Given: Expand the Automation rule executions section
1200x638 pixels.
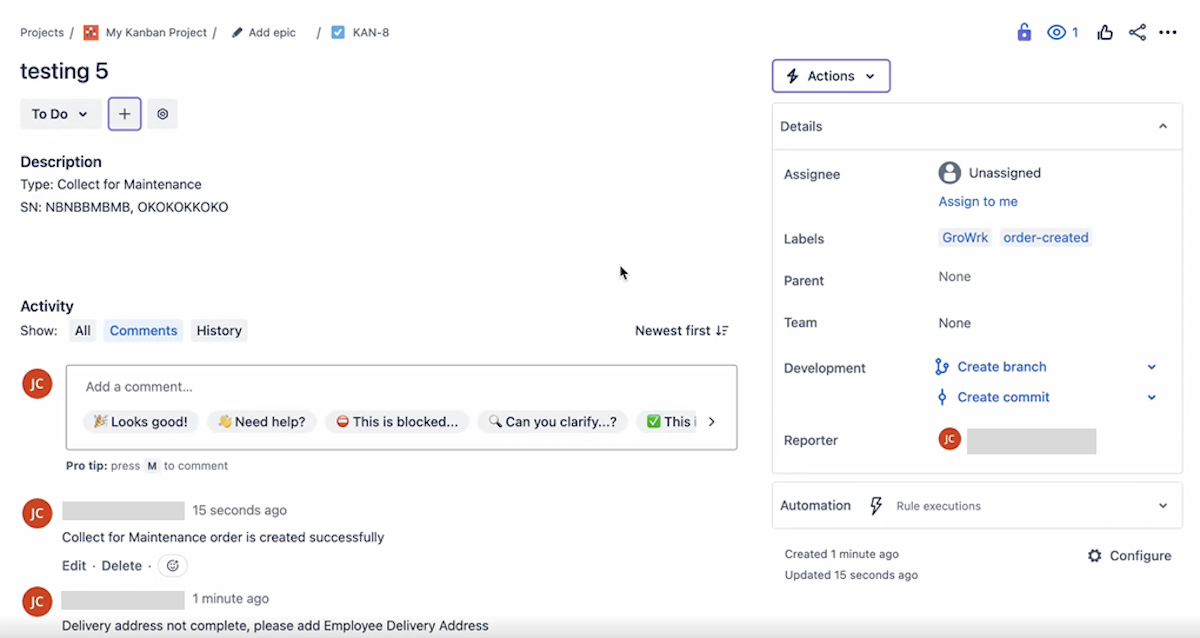Looking at the screenshot, I should pos(1163,505).
